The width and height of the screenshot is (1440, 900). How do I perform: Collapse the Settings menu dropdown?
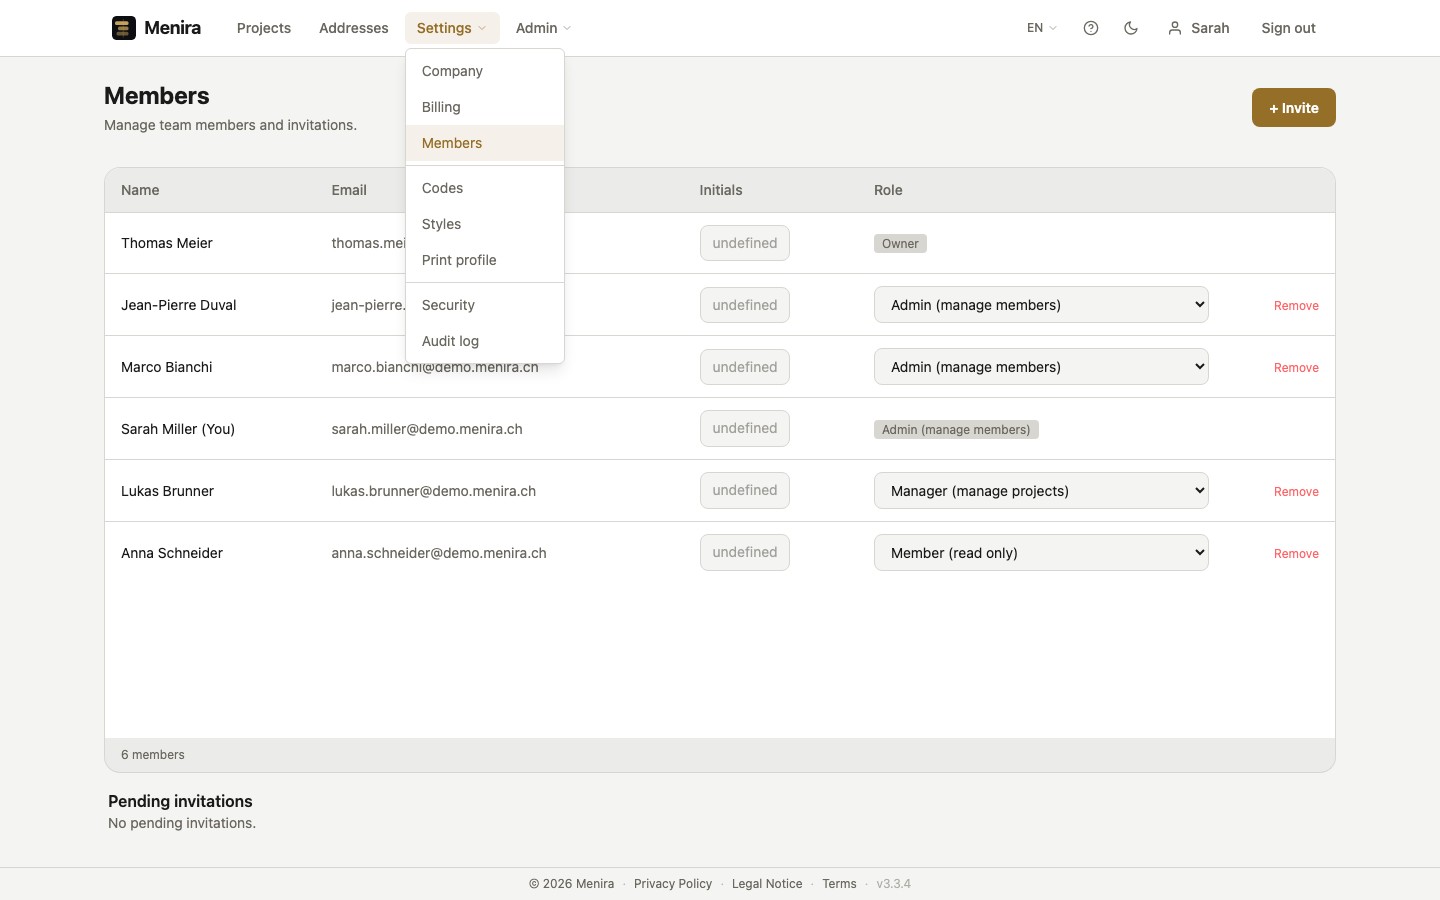coord(452,28)
